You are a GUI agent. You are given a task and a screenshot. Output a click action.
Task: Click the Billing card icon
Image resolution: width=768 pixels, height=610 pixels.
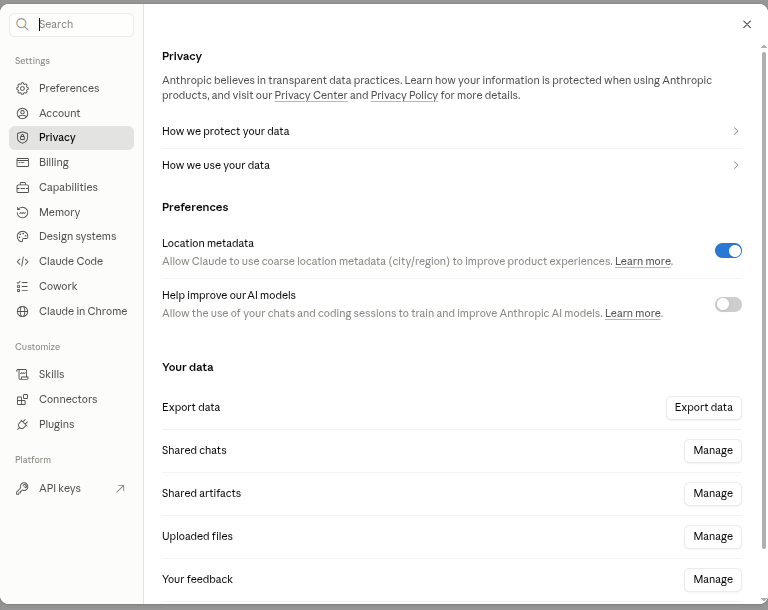(x=23, y=163)
